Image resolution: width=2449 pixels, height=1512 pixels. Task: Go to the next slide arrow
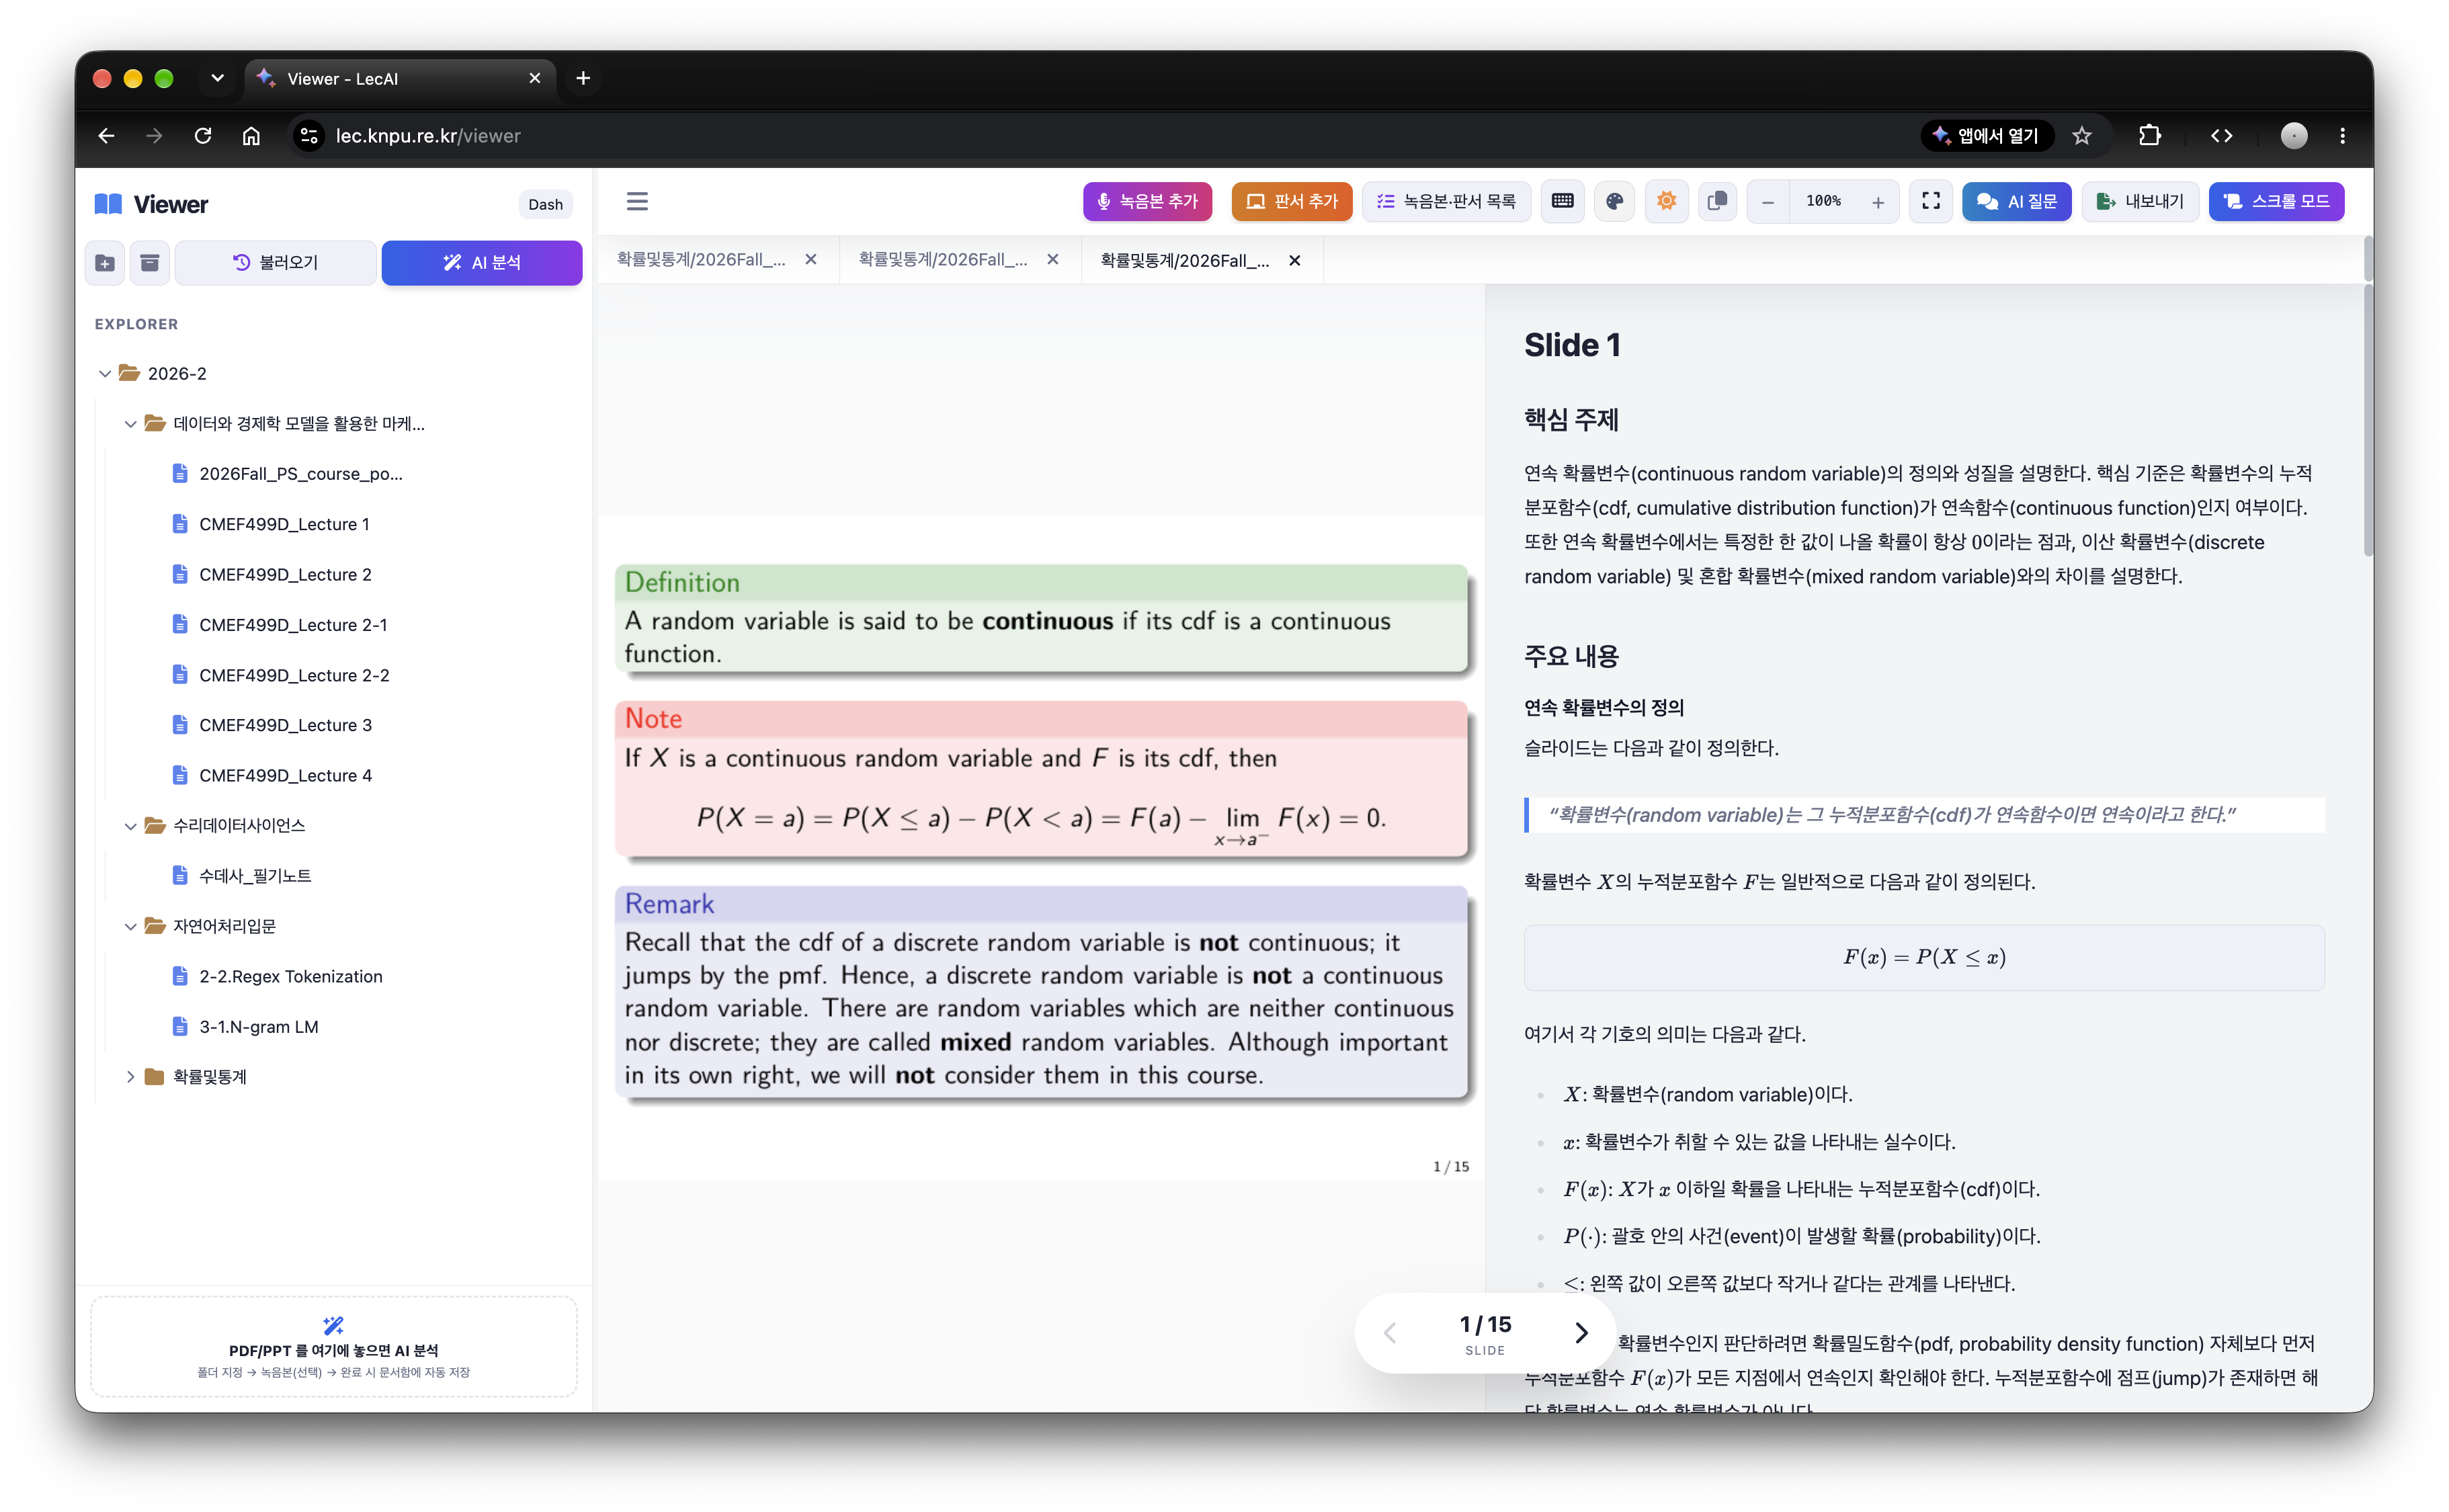(1581, 1333)
